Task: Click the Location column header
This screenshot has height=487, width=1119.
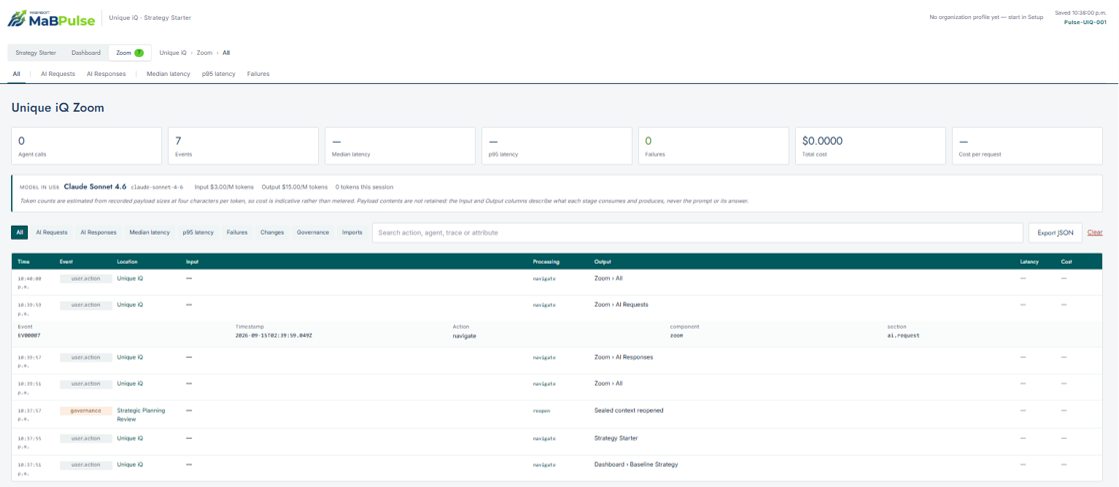Action: 127,262
